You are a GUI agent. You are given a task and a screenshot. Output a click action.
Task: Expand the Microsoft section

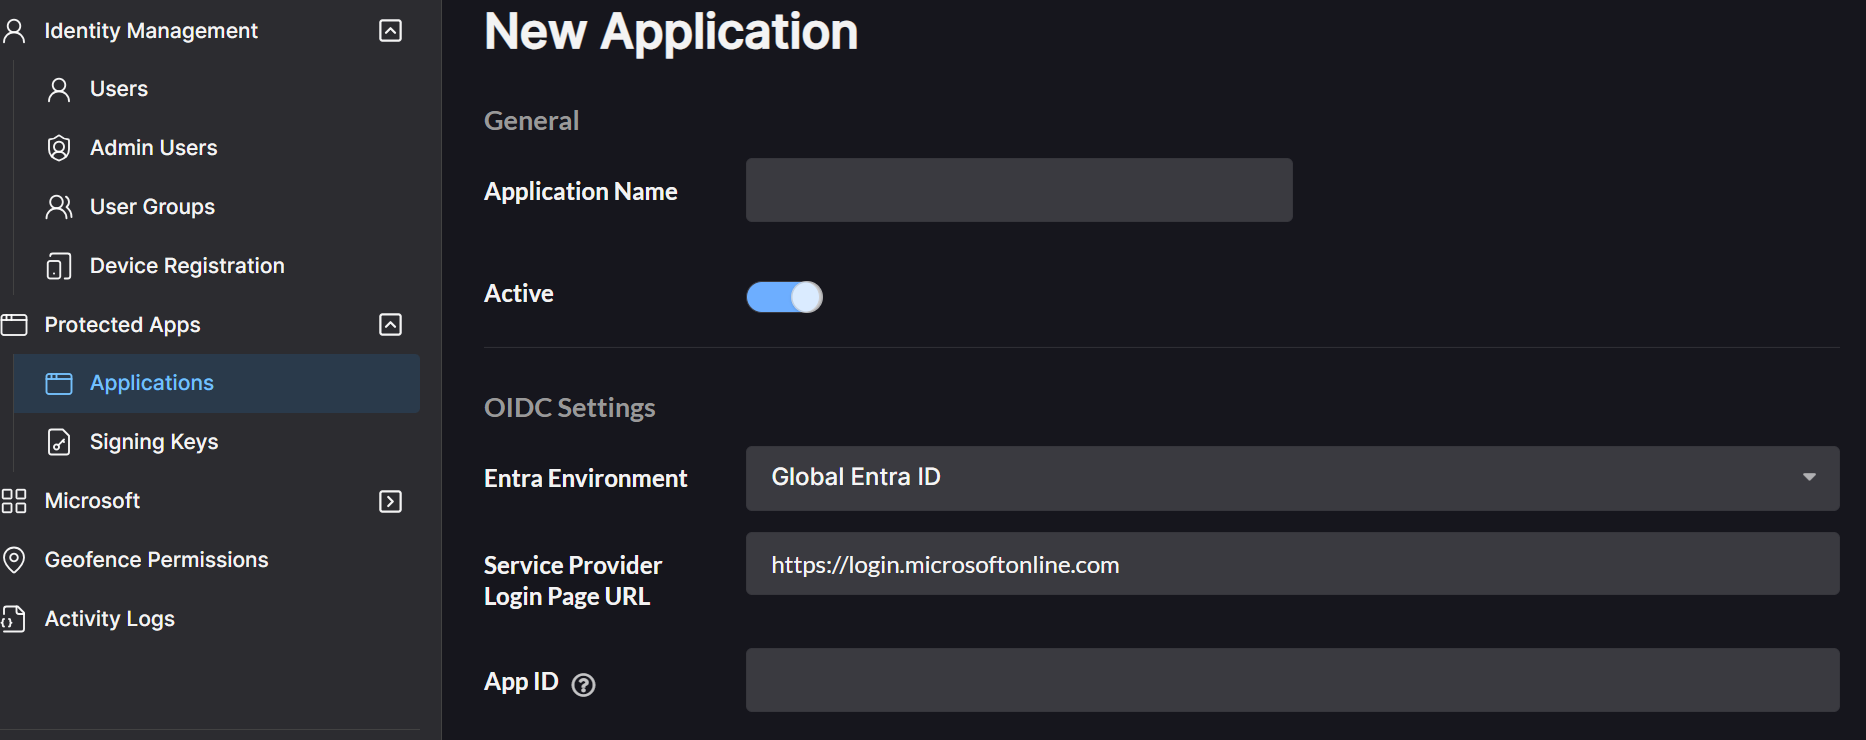pos(391,501)
